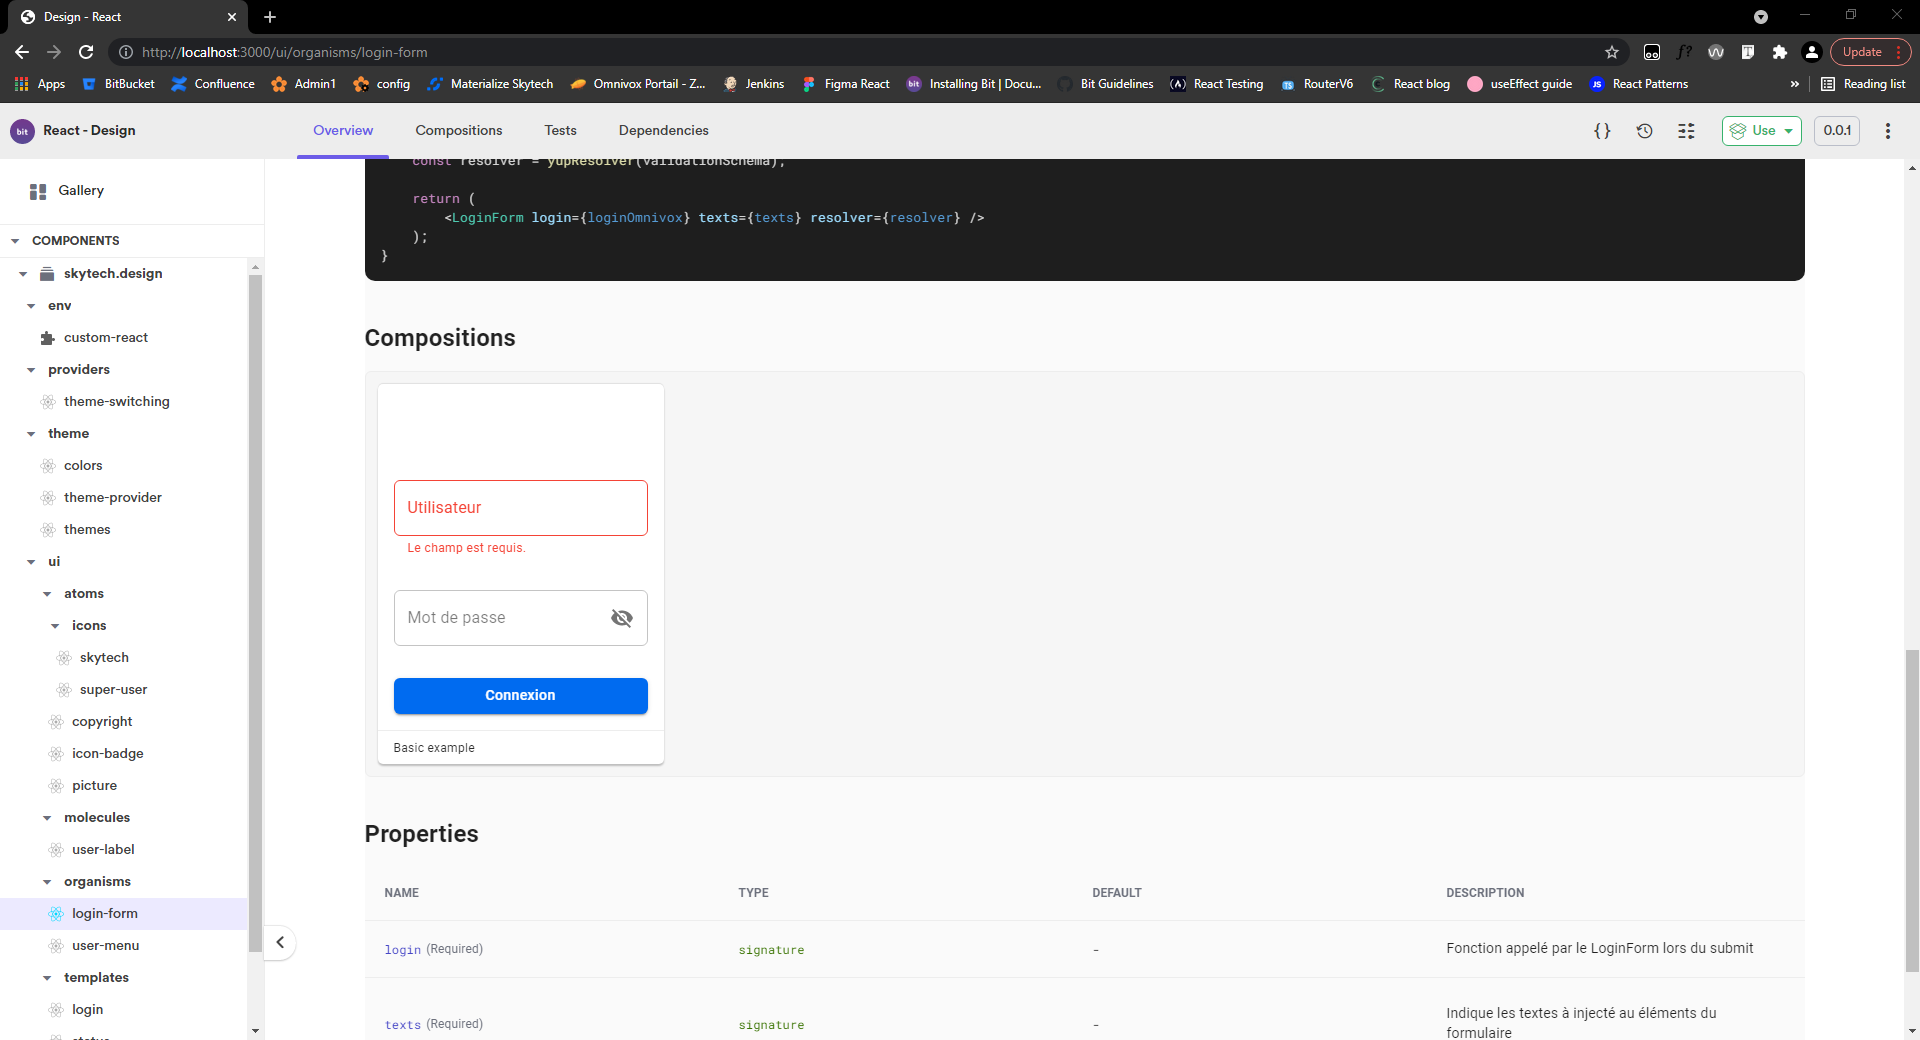Open a new browser tab
This screenshot has height=1040, width=1920.
click(x=270, y=17)
